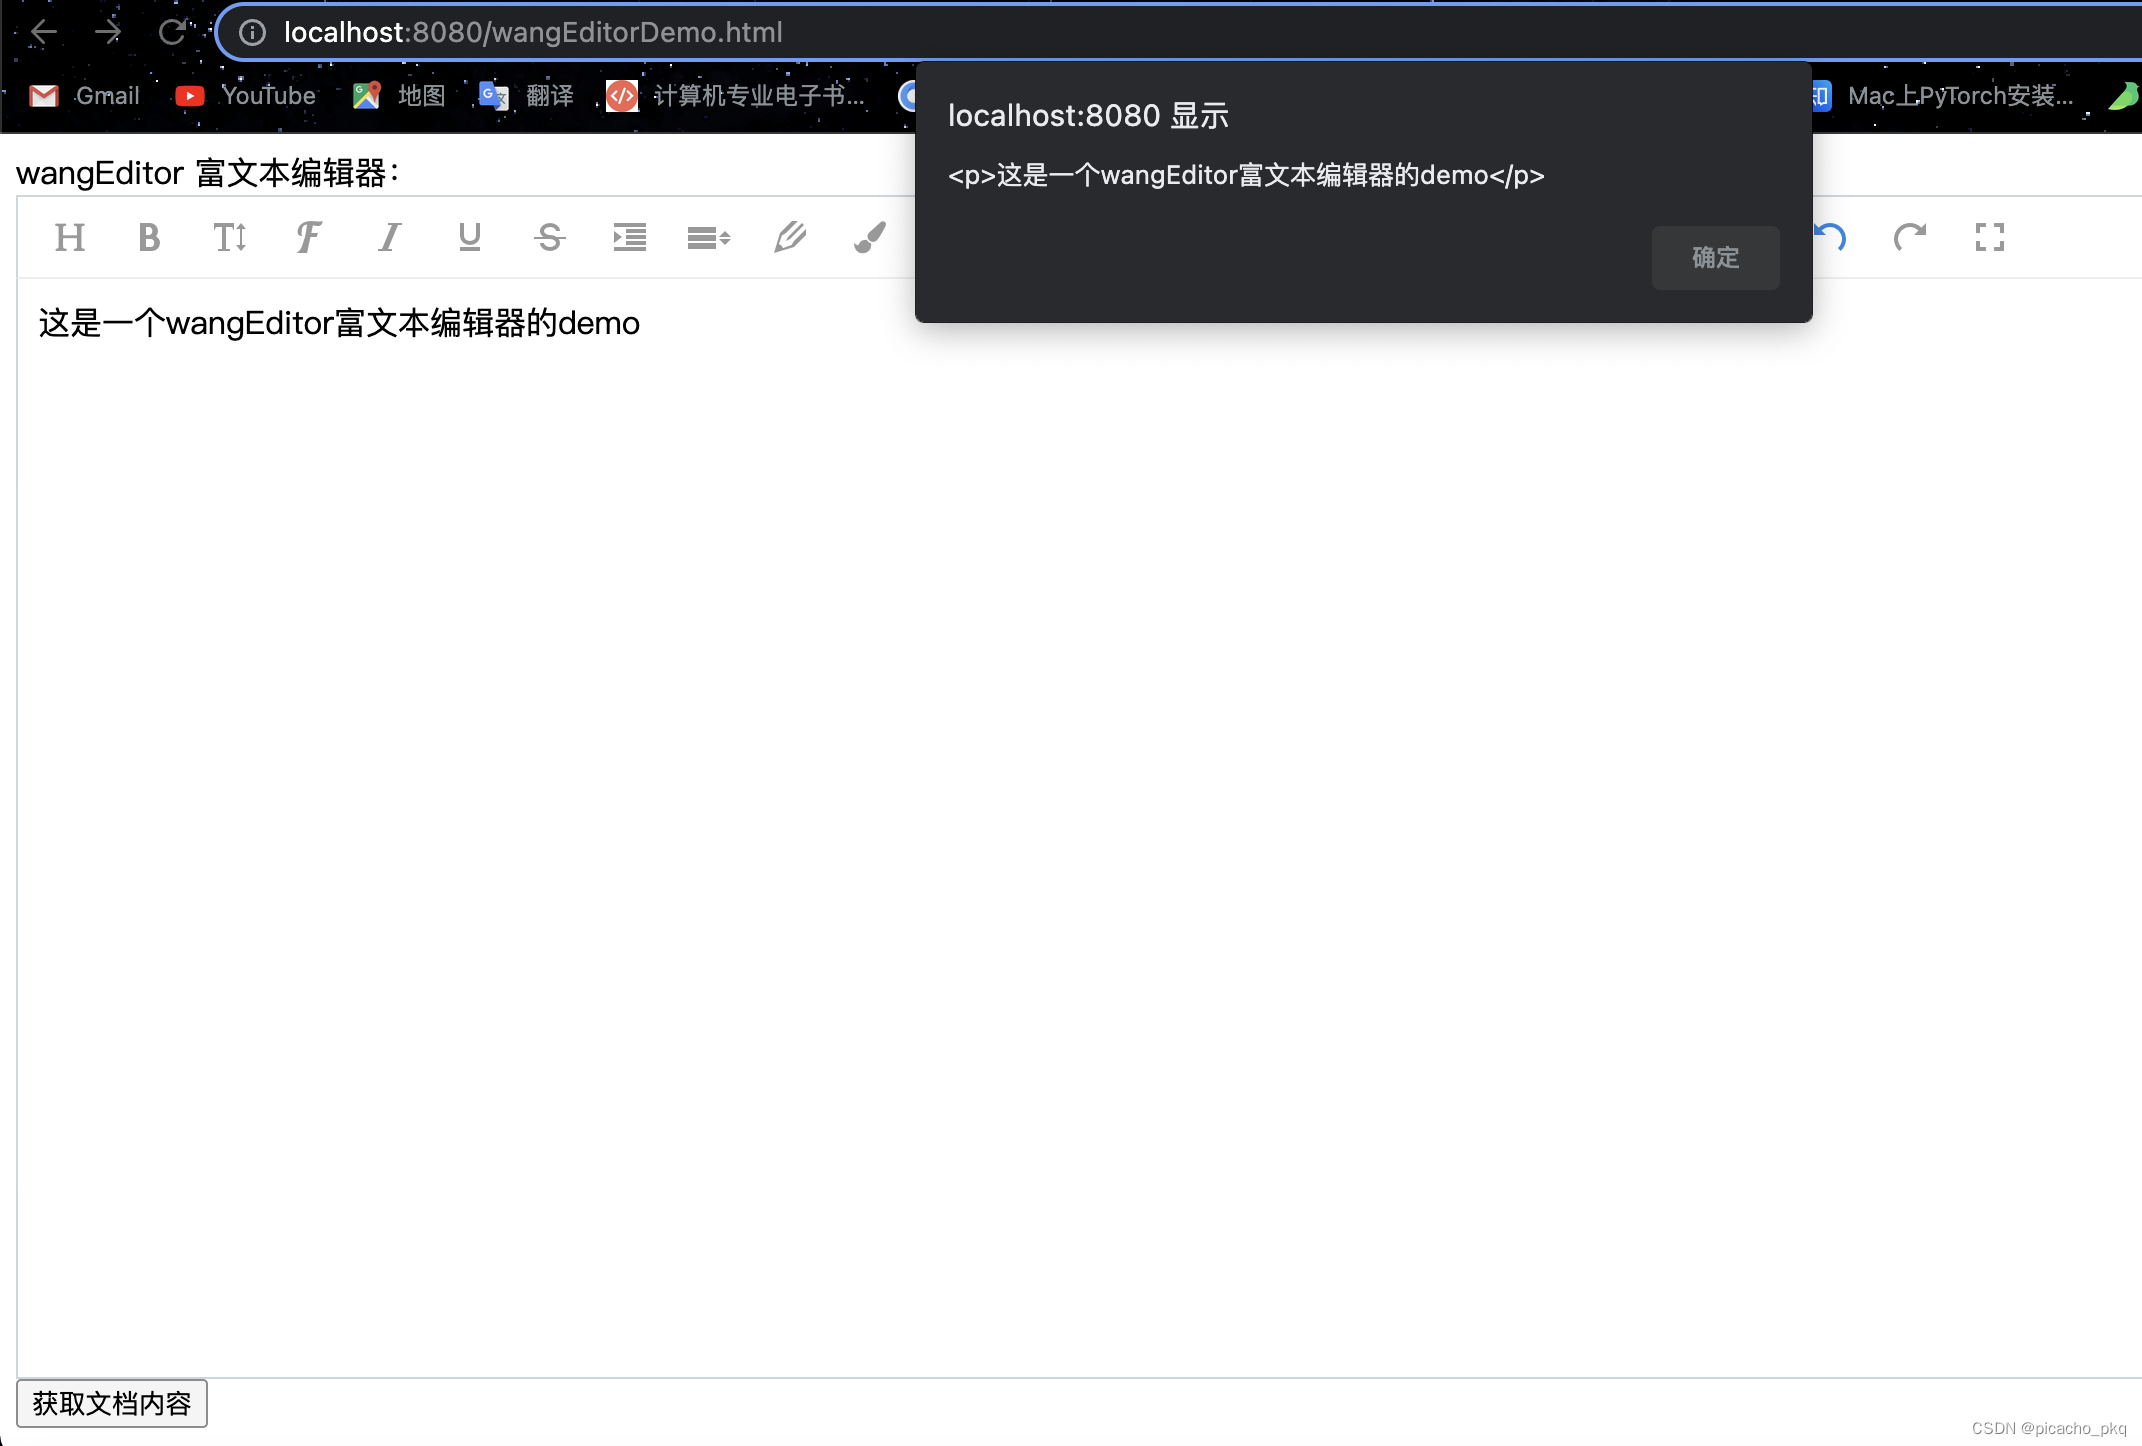
Task: Select the Heading (H) tool
Action: (70, 238)
